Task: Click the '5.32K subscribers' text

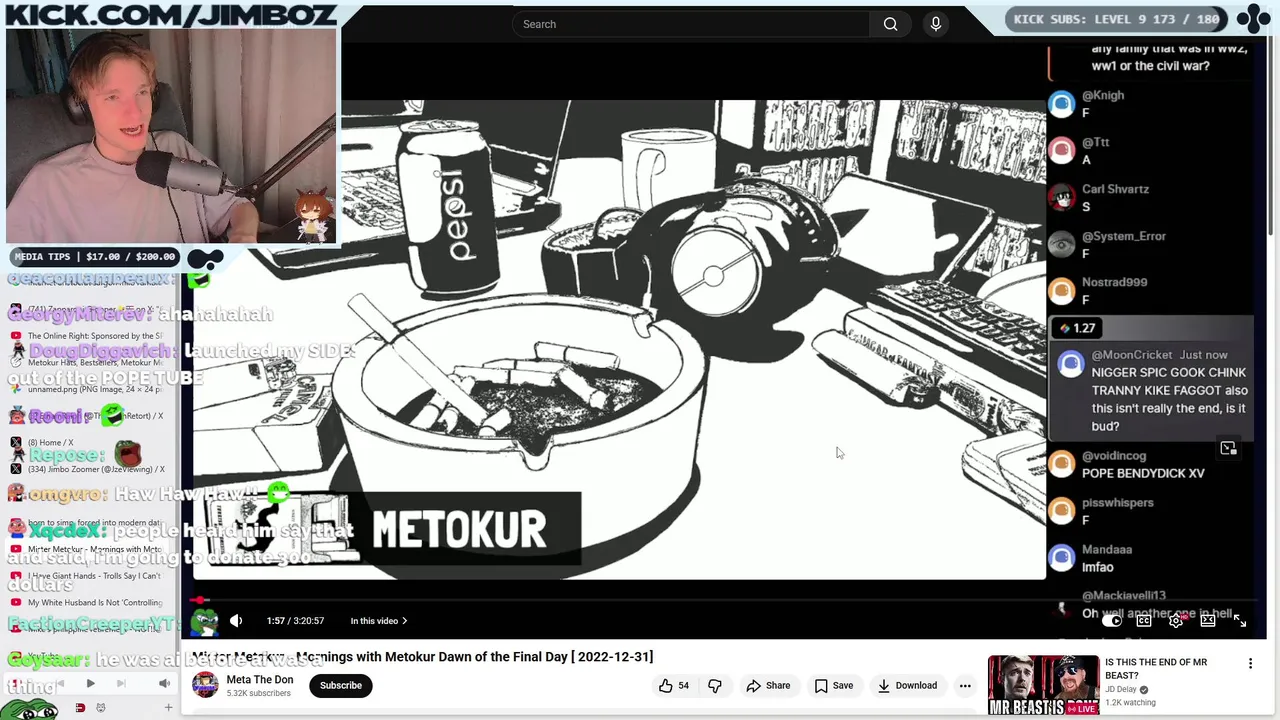Action: click(x=258, y=693)
